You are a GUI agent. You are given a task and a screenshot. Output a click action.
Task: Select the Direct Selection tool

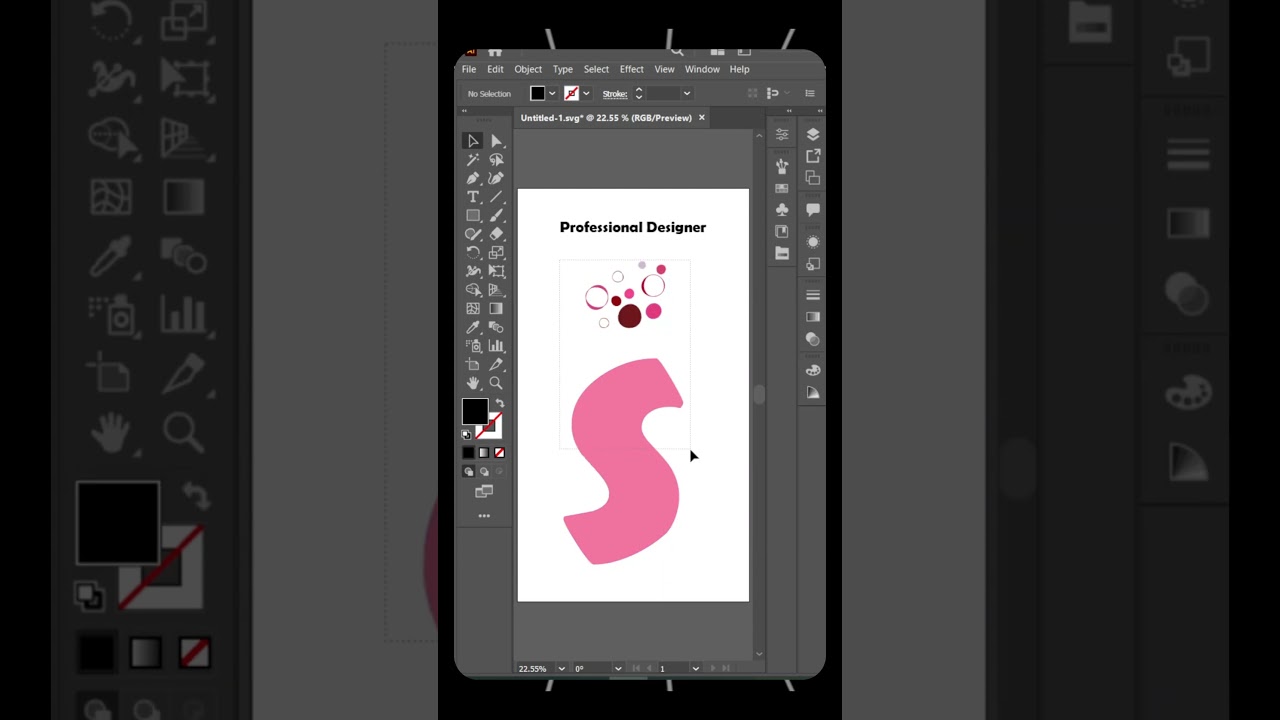click(496, 141)
